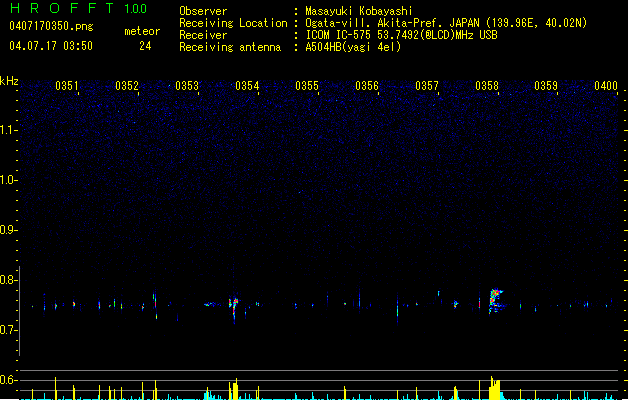Click the 1.0 kHz axis label

coord(8,180)
